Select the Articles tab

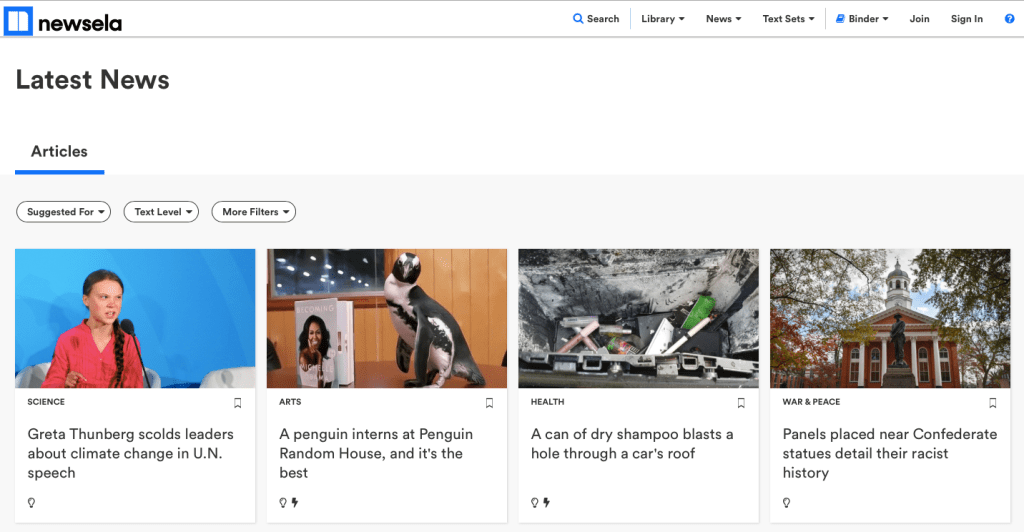pyautogui.click(x=59, y=152)
